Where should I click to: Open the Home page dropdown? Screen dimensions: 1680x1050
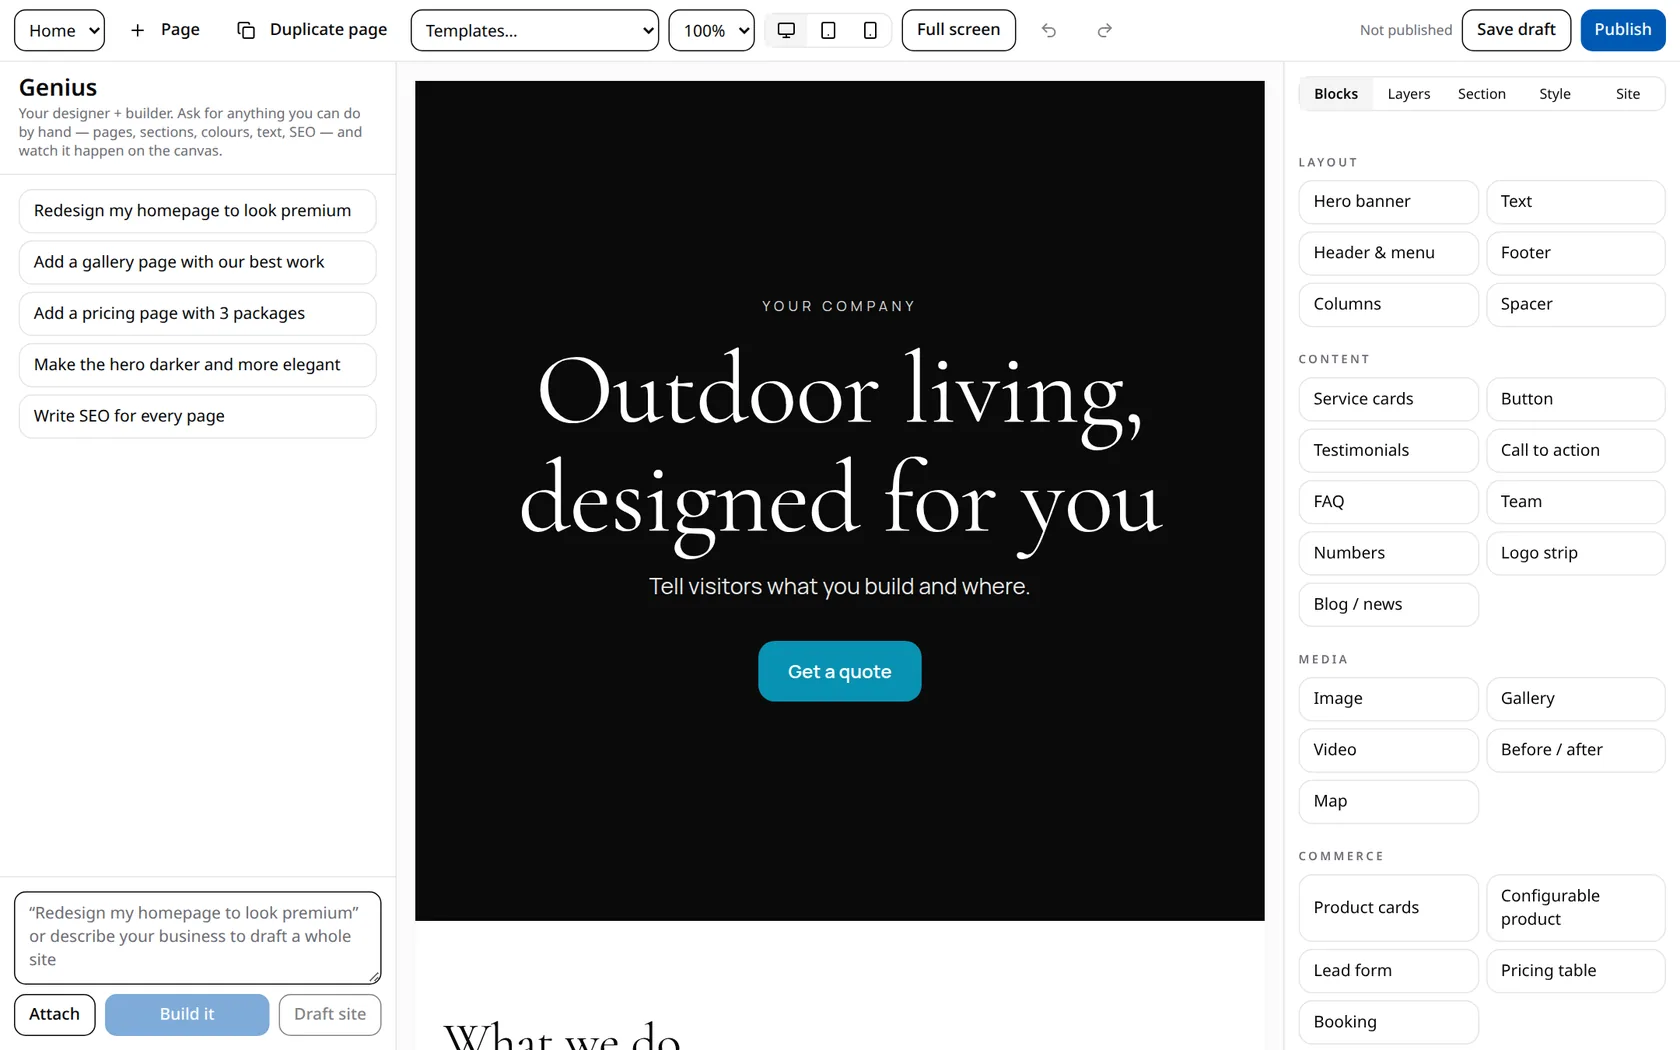coord(59,30)
